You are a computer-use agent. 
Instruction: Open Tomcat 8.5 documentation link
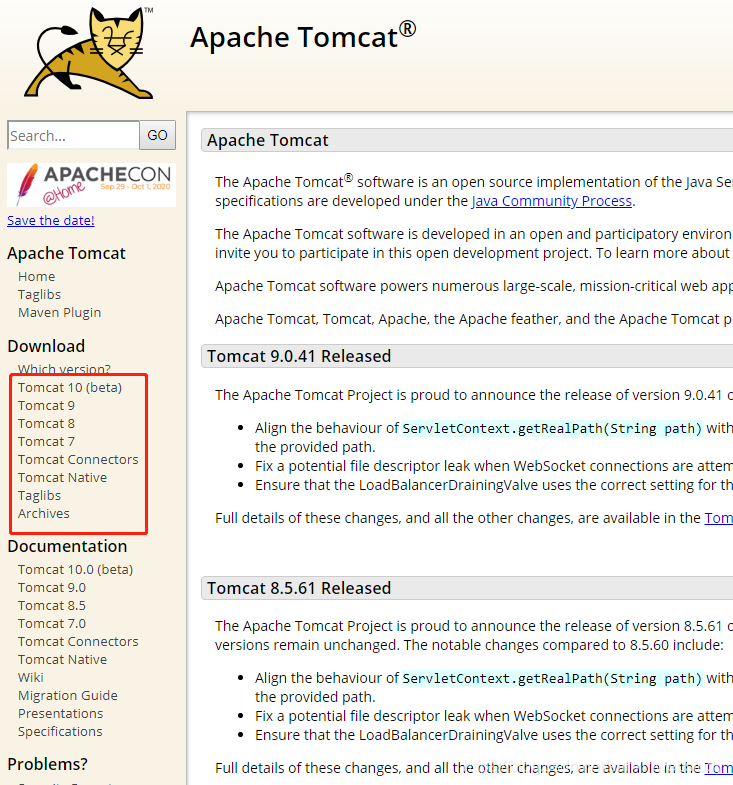pos(52,606)
